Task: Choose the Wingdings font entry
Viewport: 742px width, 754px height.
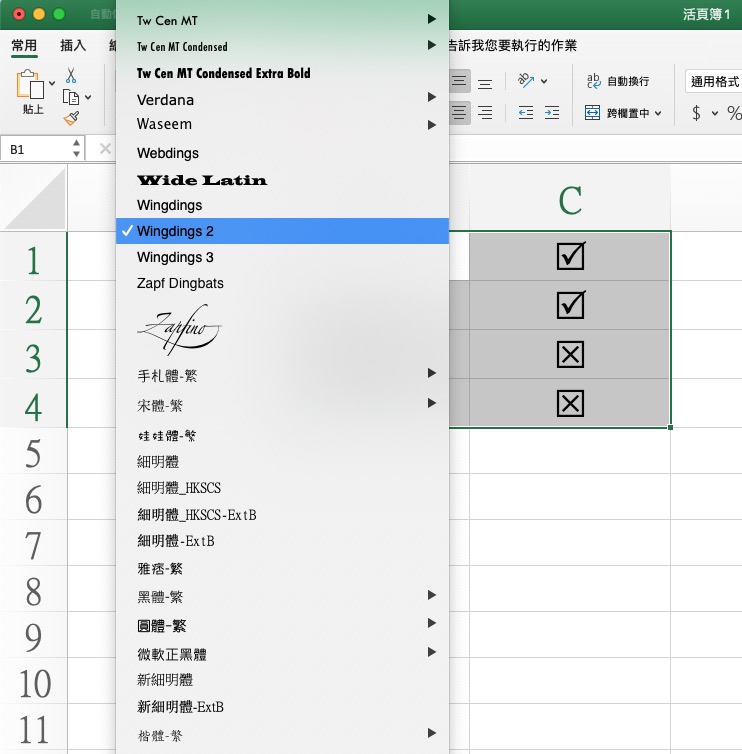Action: [x=282, y=205]
